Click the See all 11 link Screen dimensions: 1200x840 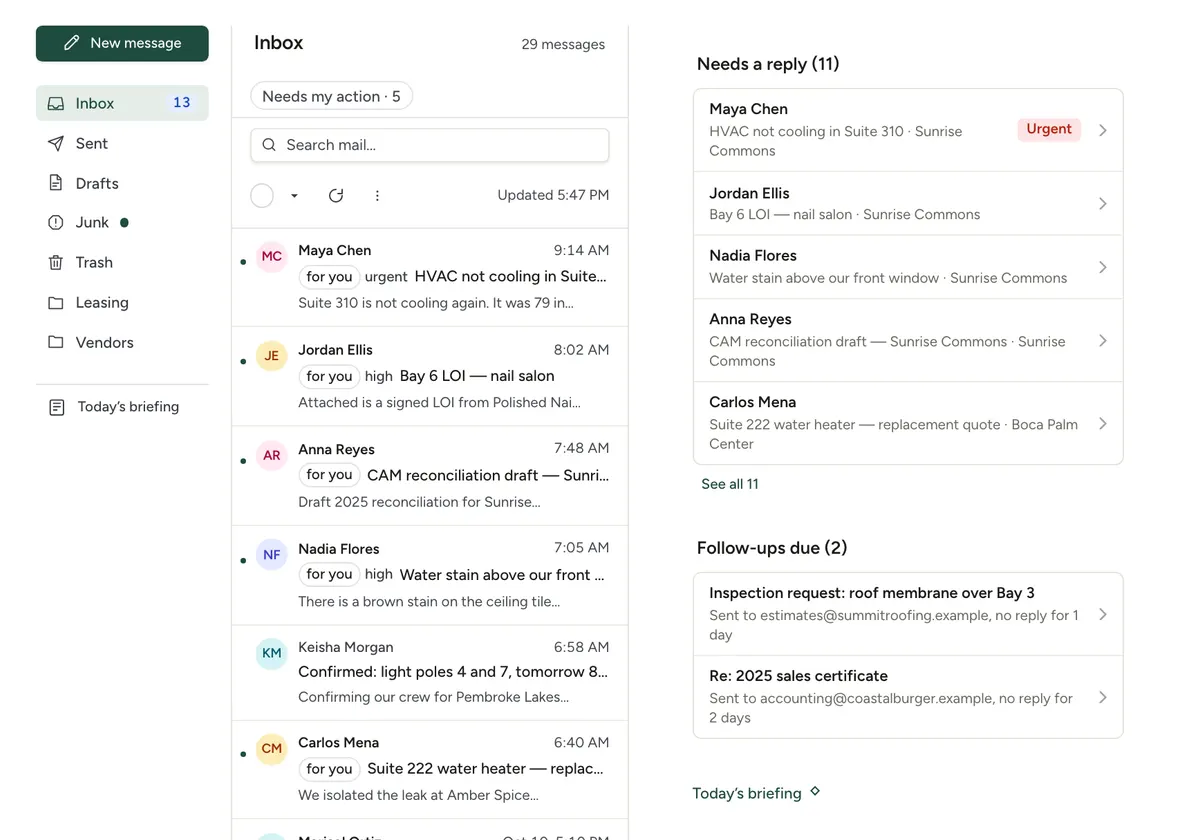pyautogui.click(x=730, y=484)
